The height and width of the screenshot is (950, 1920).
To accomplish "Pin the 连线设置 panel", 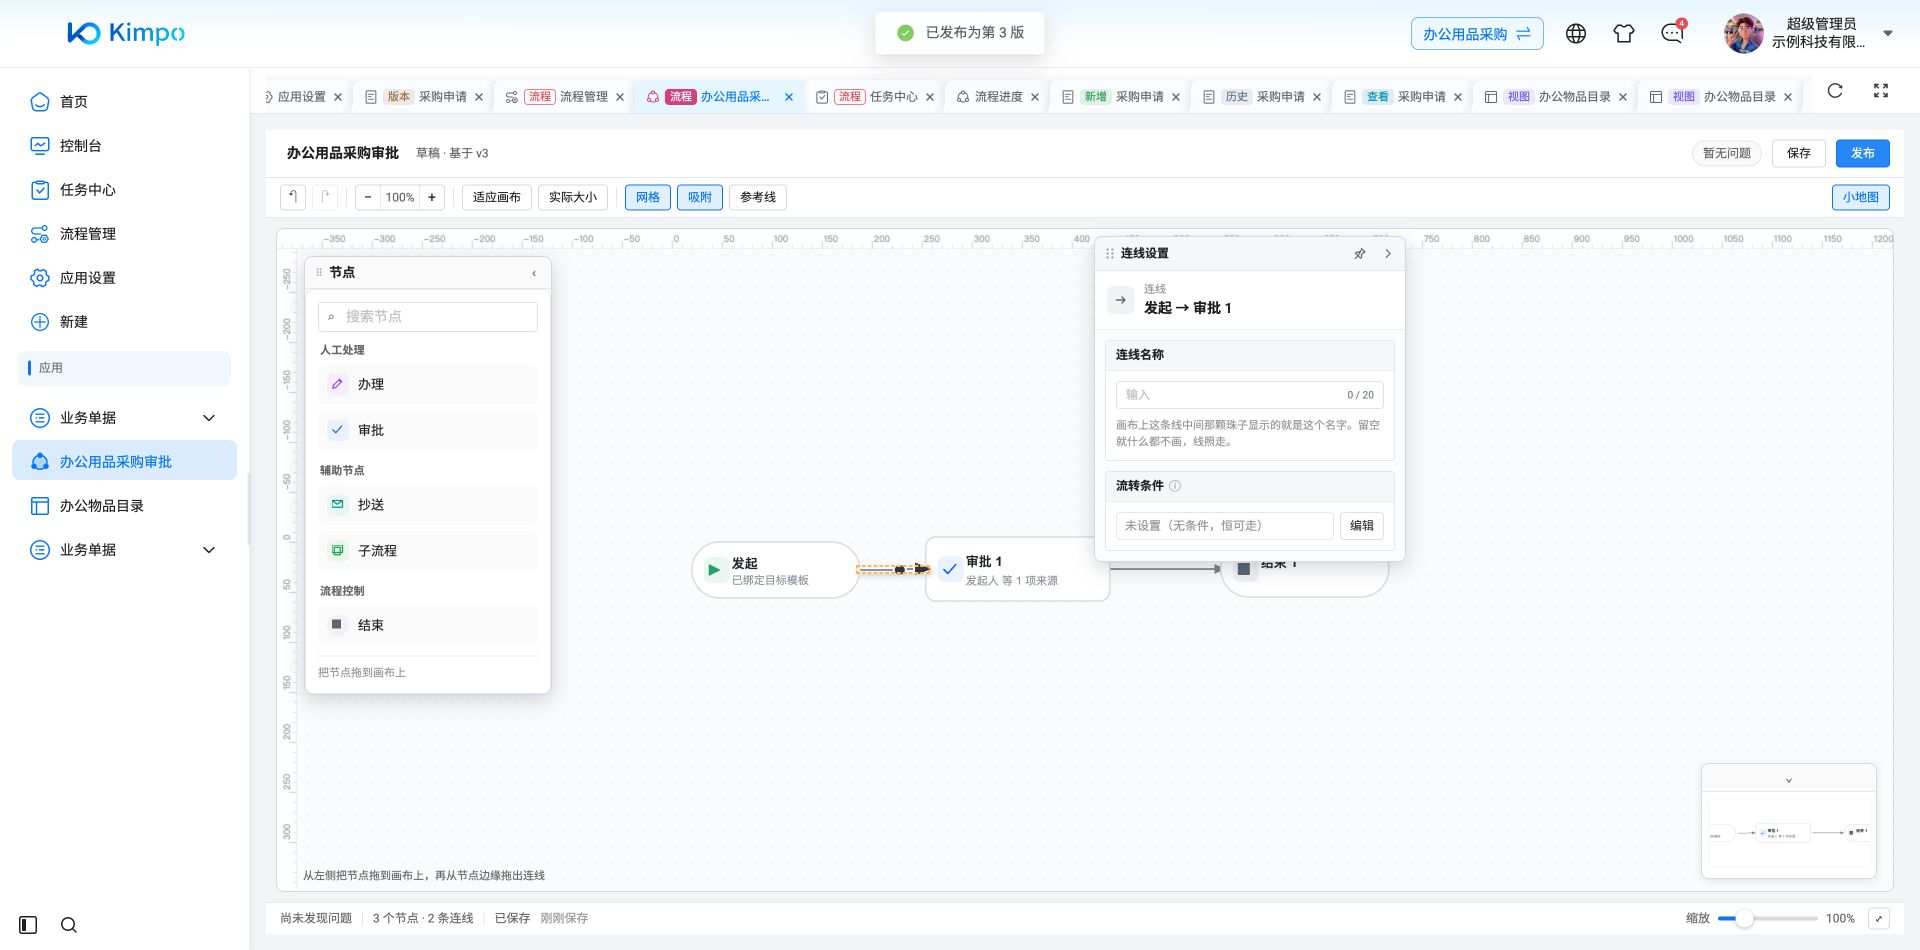I will 1360,254.
